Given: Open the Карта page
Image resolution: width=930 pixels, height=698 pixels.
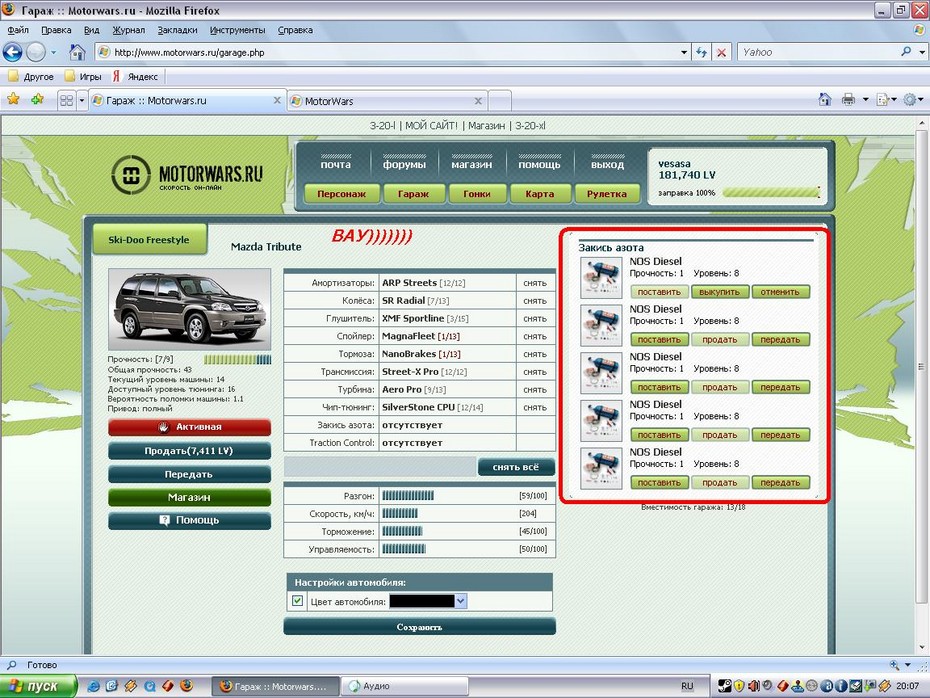Looking at the screenshot, I should coord(540,193).
